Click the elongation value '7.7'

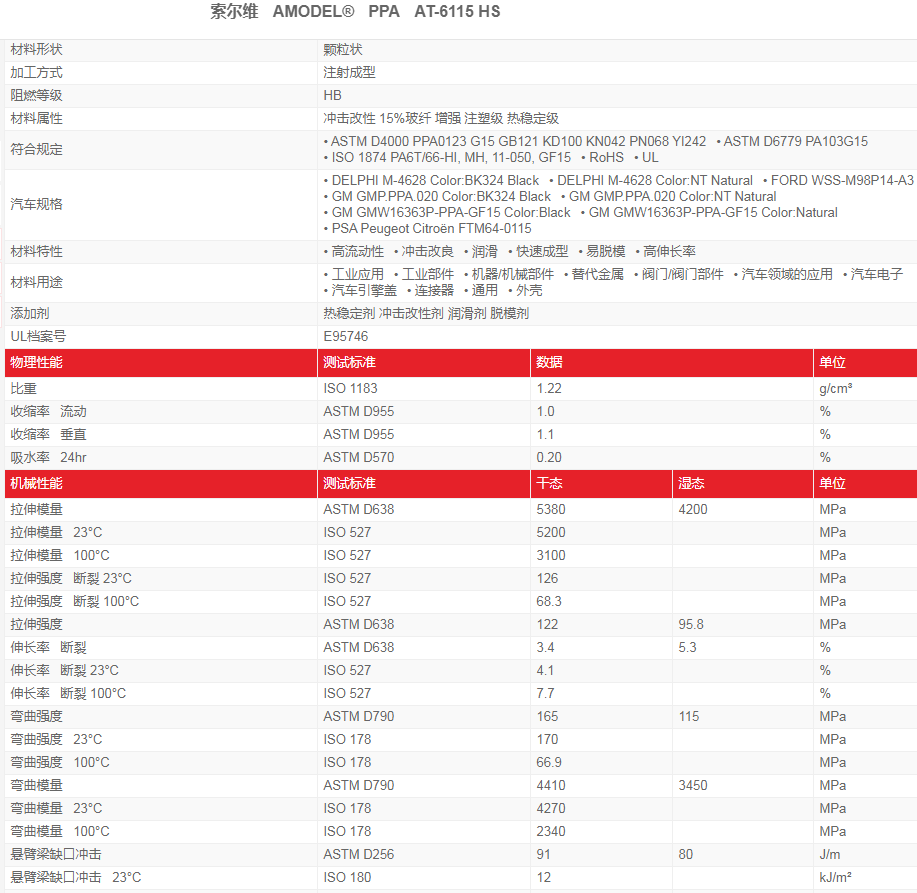pos(545,694)
